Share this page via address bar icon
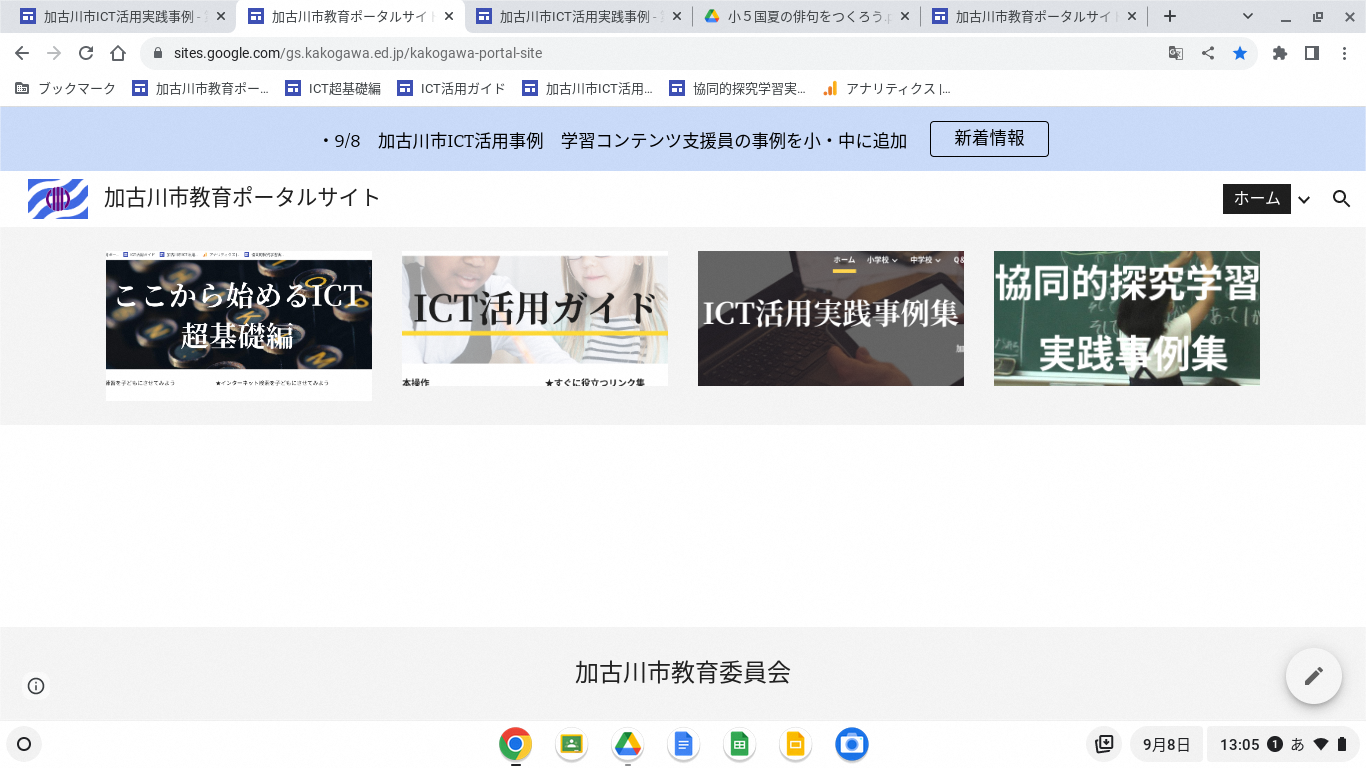Image resolution: width=1366 pixels, height=768 pixels. tap(1208, 53)
